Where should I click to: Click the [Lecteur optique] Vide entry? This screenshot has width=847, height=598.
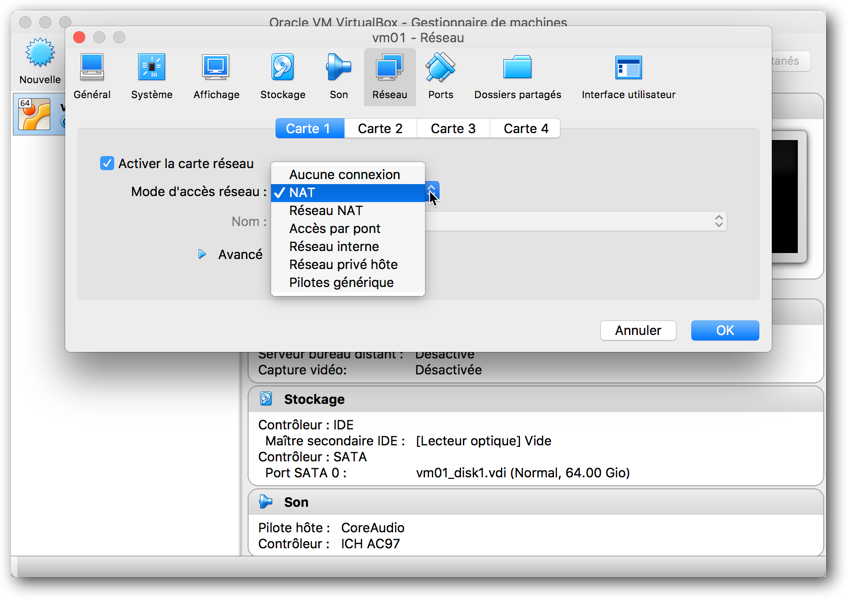(x=483, y=441)
